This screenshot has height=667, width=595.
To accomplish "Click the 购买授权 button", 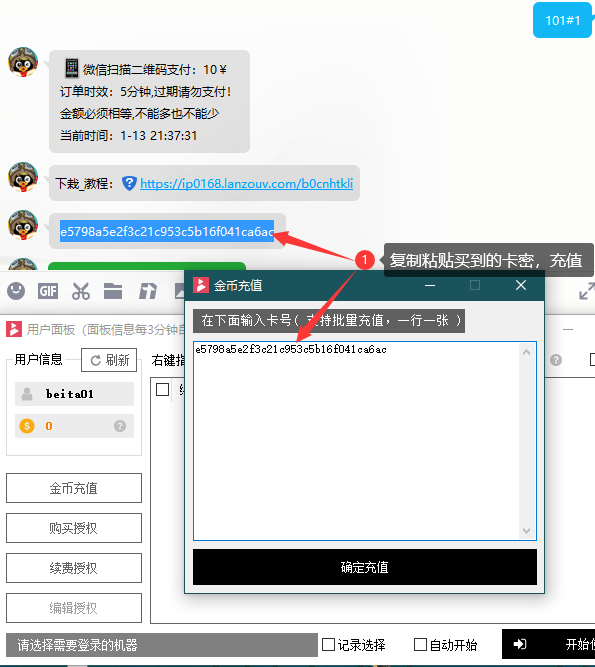I will [x=74, y=528].
